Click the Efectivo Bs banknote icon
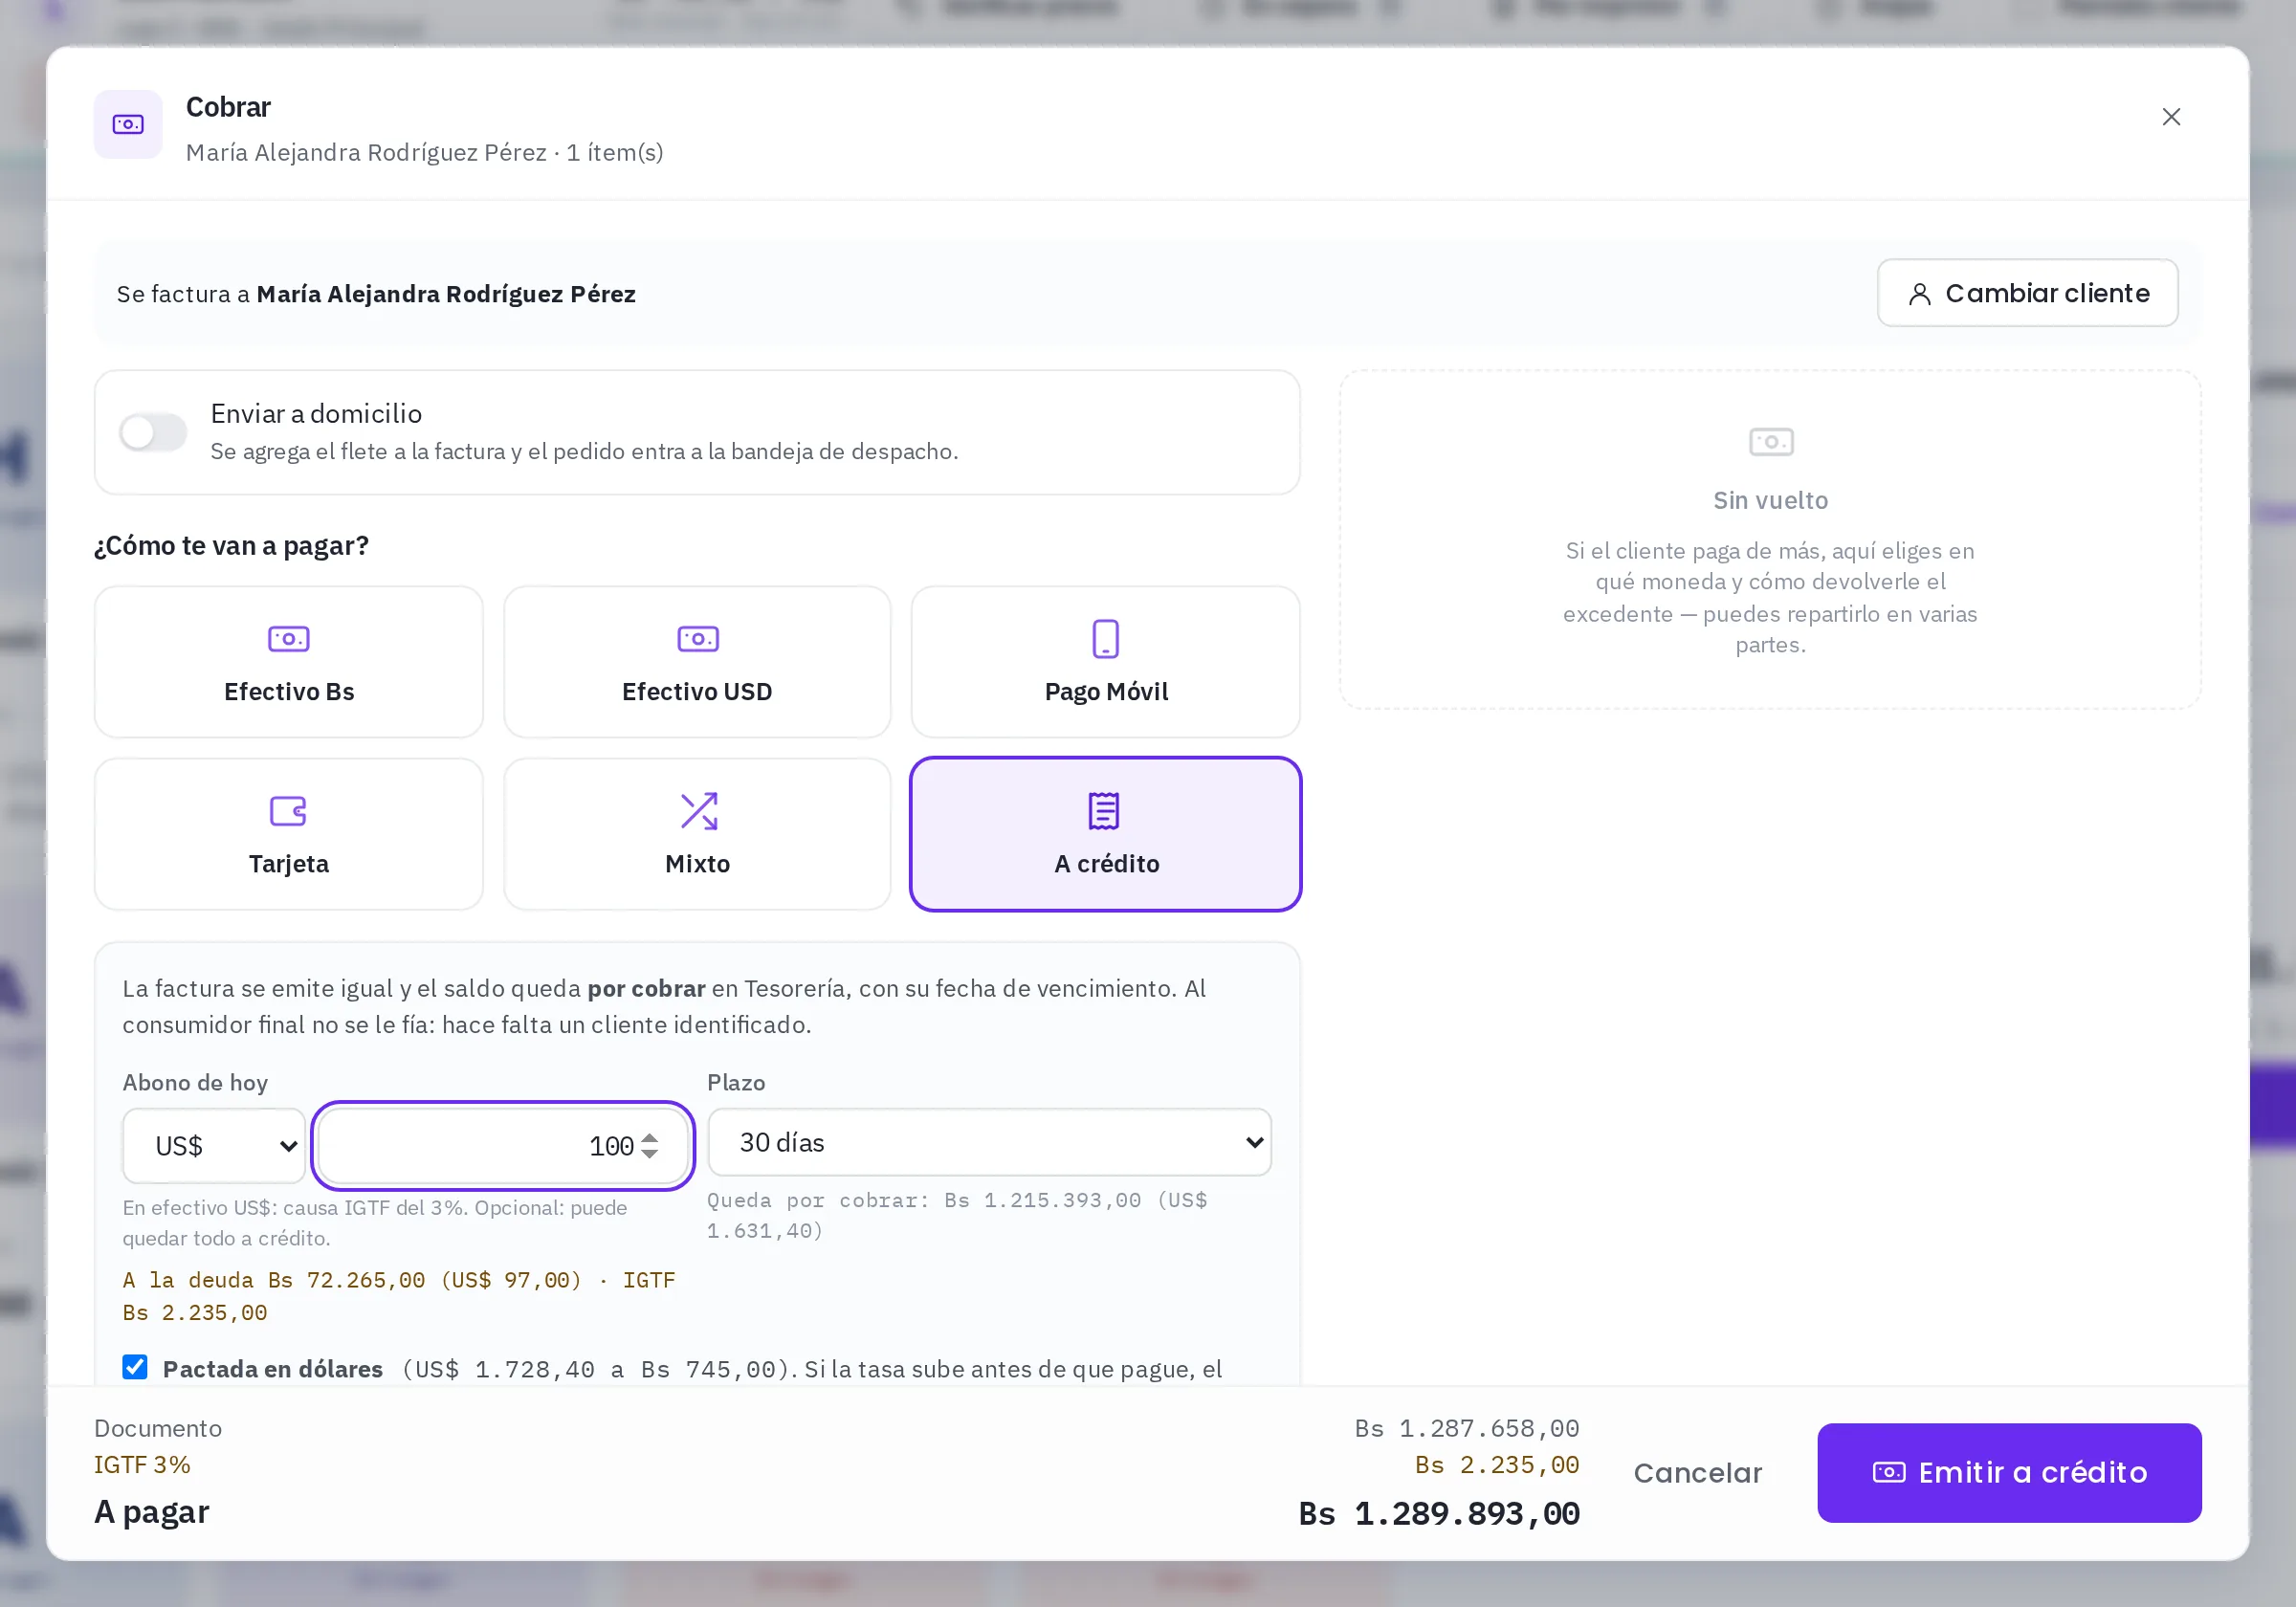This screenshot has width=2296, height=1607. pos(289,639)
